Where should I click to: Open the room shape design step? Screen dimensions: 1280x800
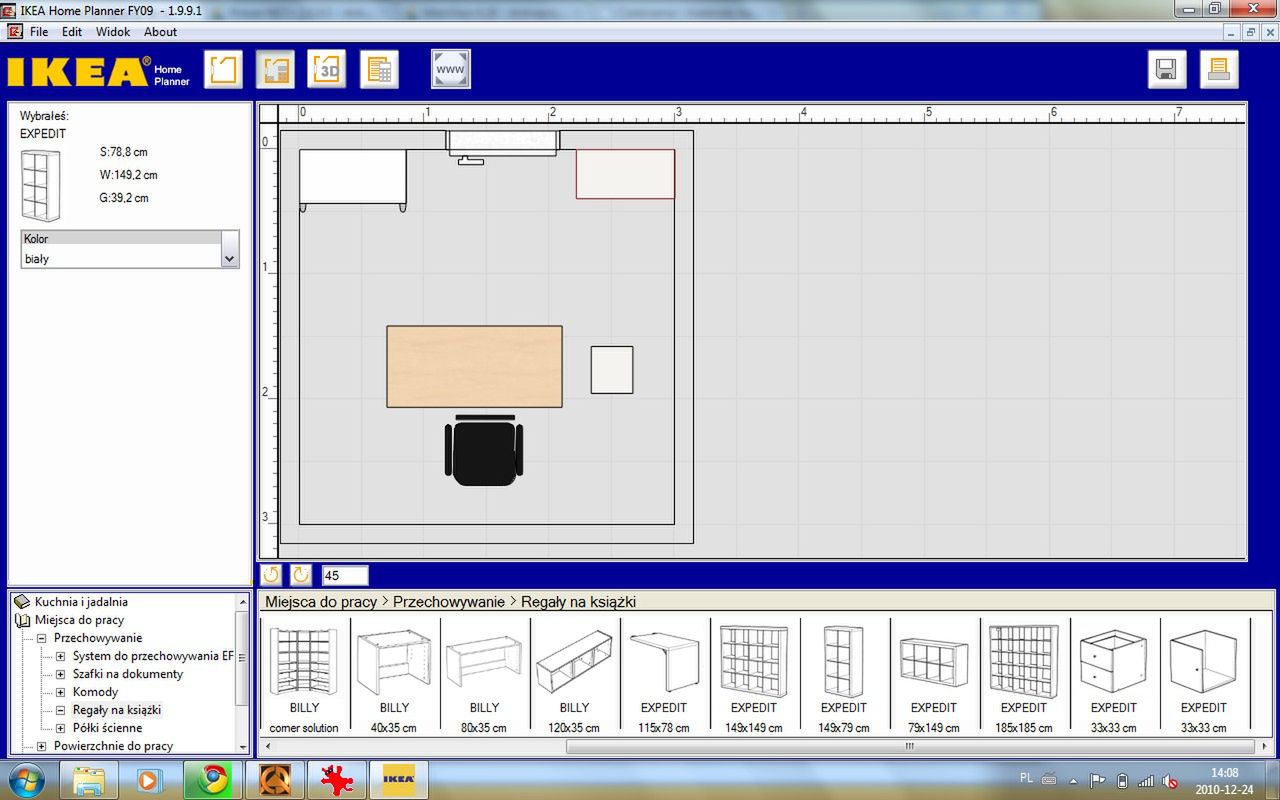click(224, 70)
